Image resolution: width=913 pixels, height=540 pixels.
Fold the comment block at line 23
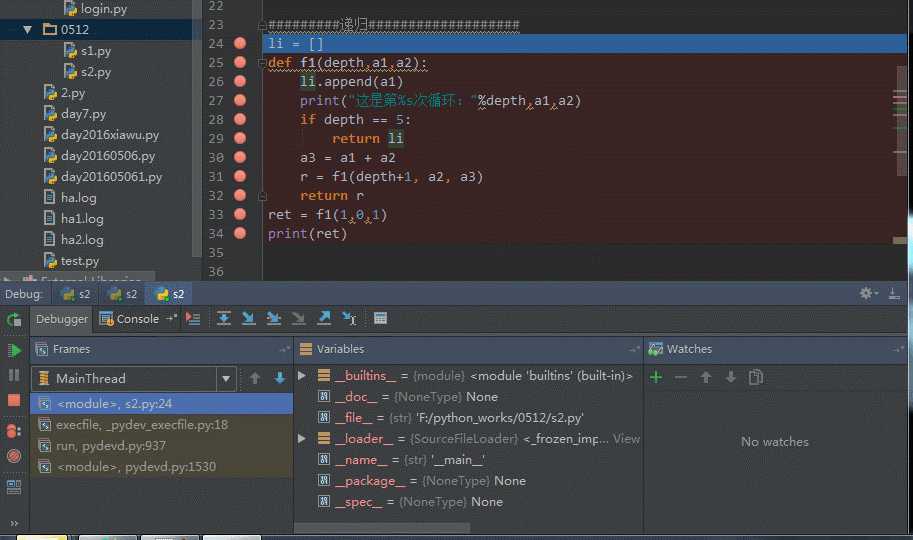tap(262, 25)
